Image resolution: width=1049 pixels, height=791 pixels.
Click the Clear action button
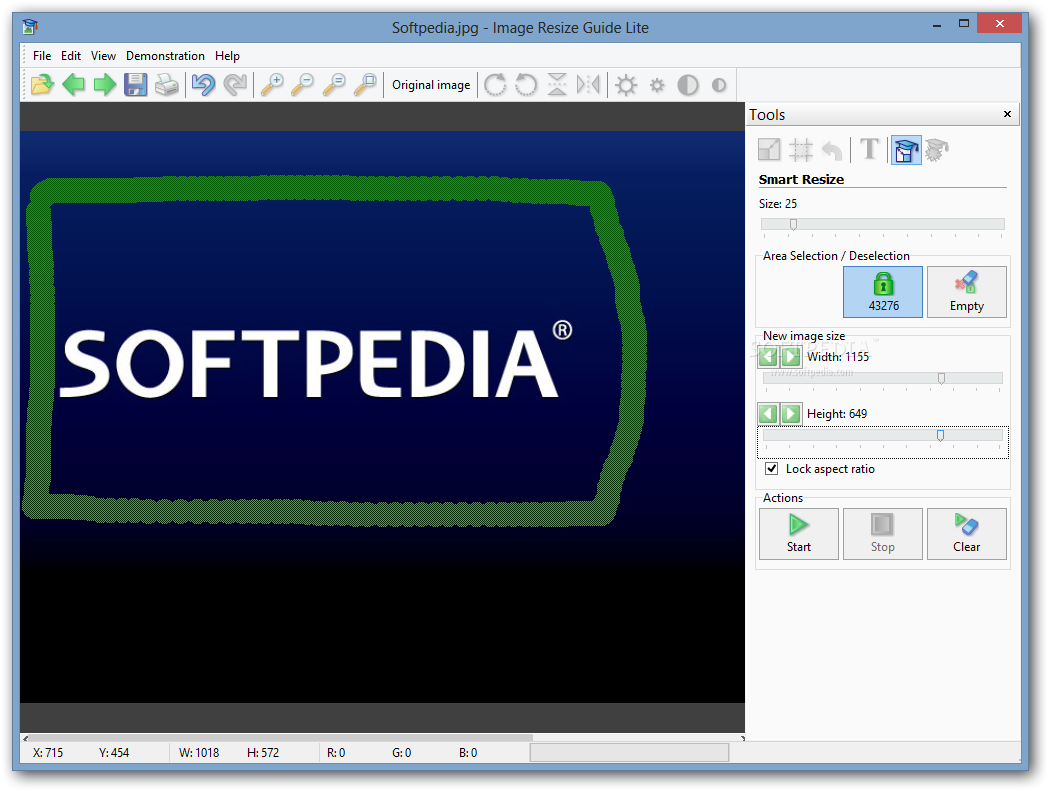pyautogui.click(x=966, y=533)
